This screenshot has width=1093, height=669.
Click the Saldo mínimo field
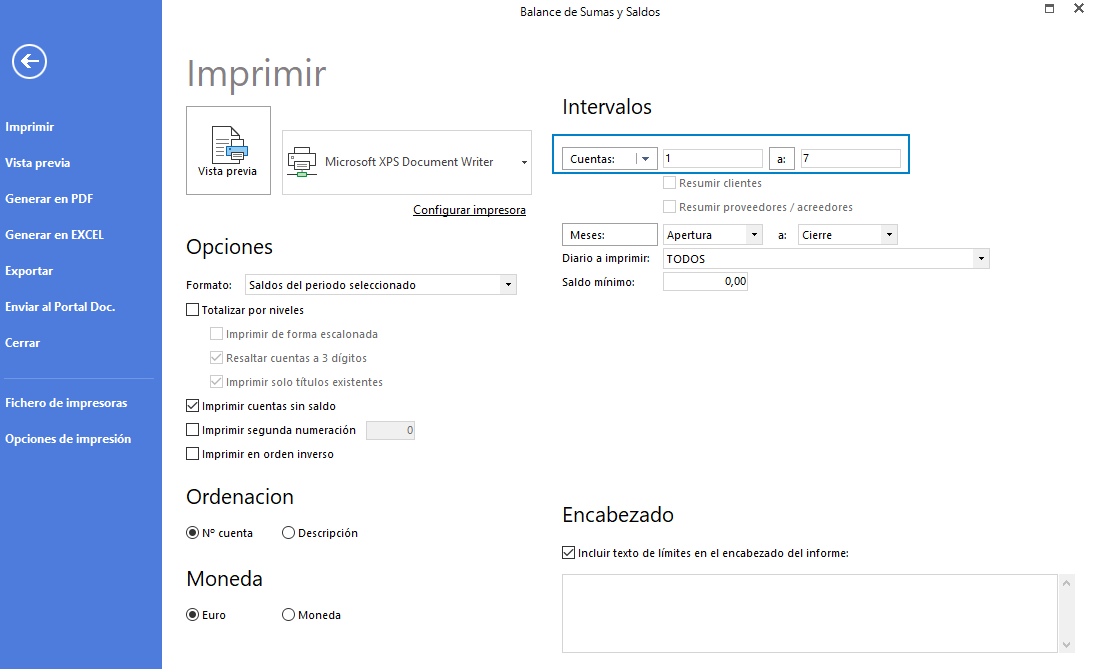(705, 282)
